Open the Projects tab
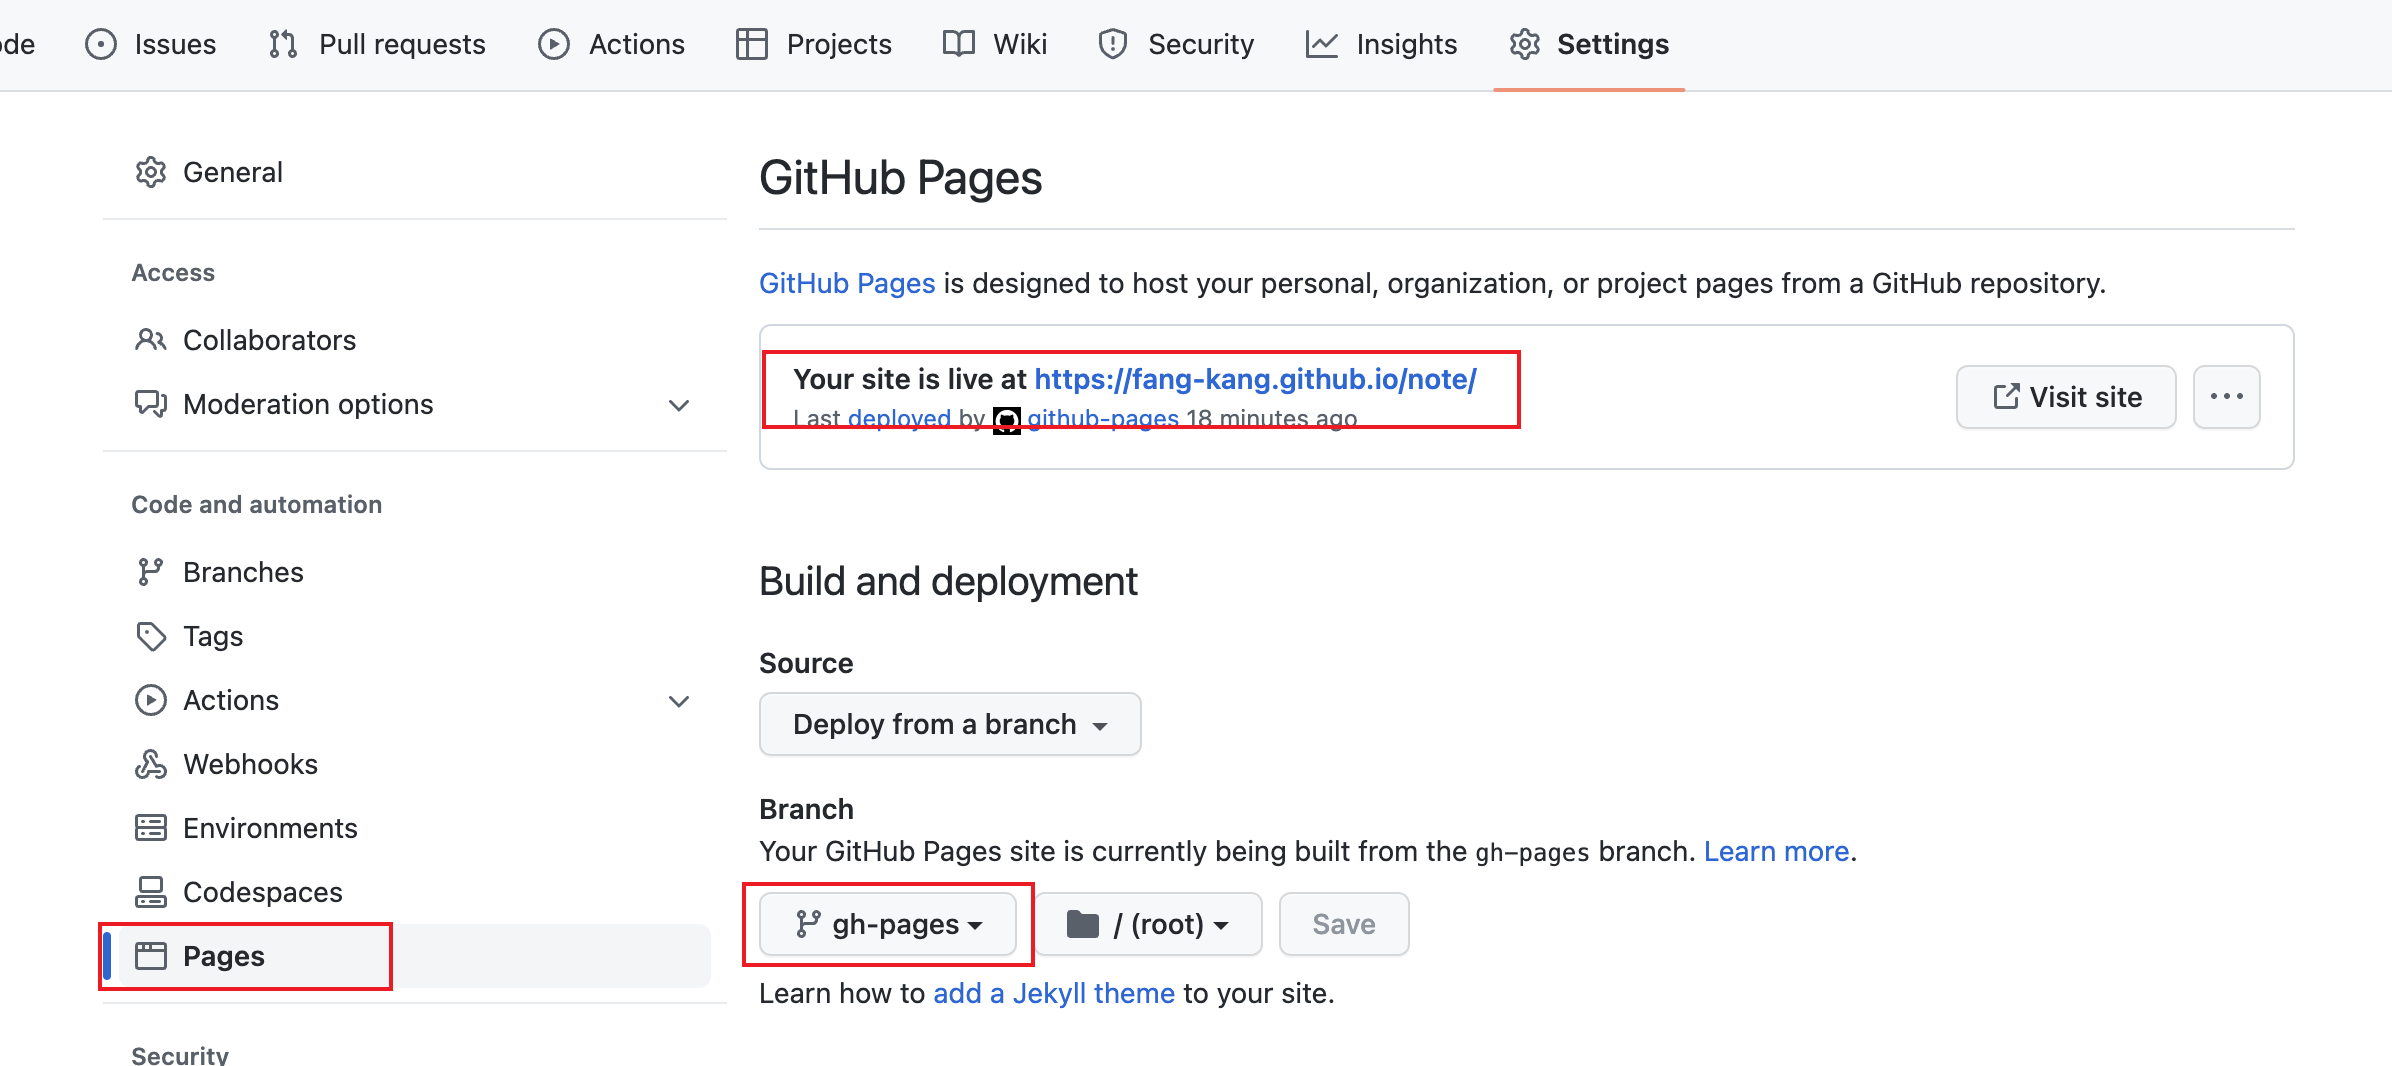Viewport: 2392px width, 1066px height. 813,44
